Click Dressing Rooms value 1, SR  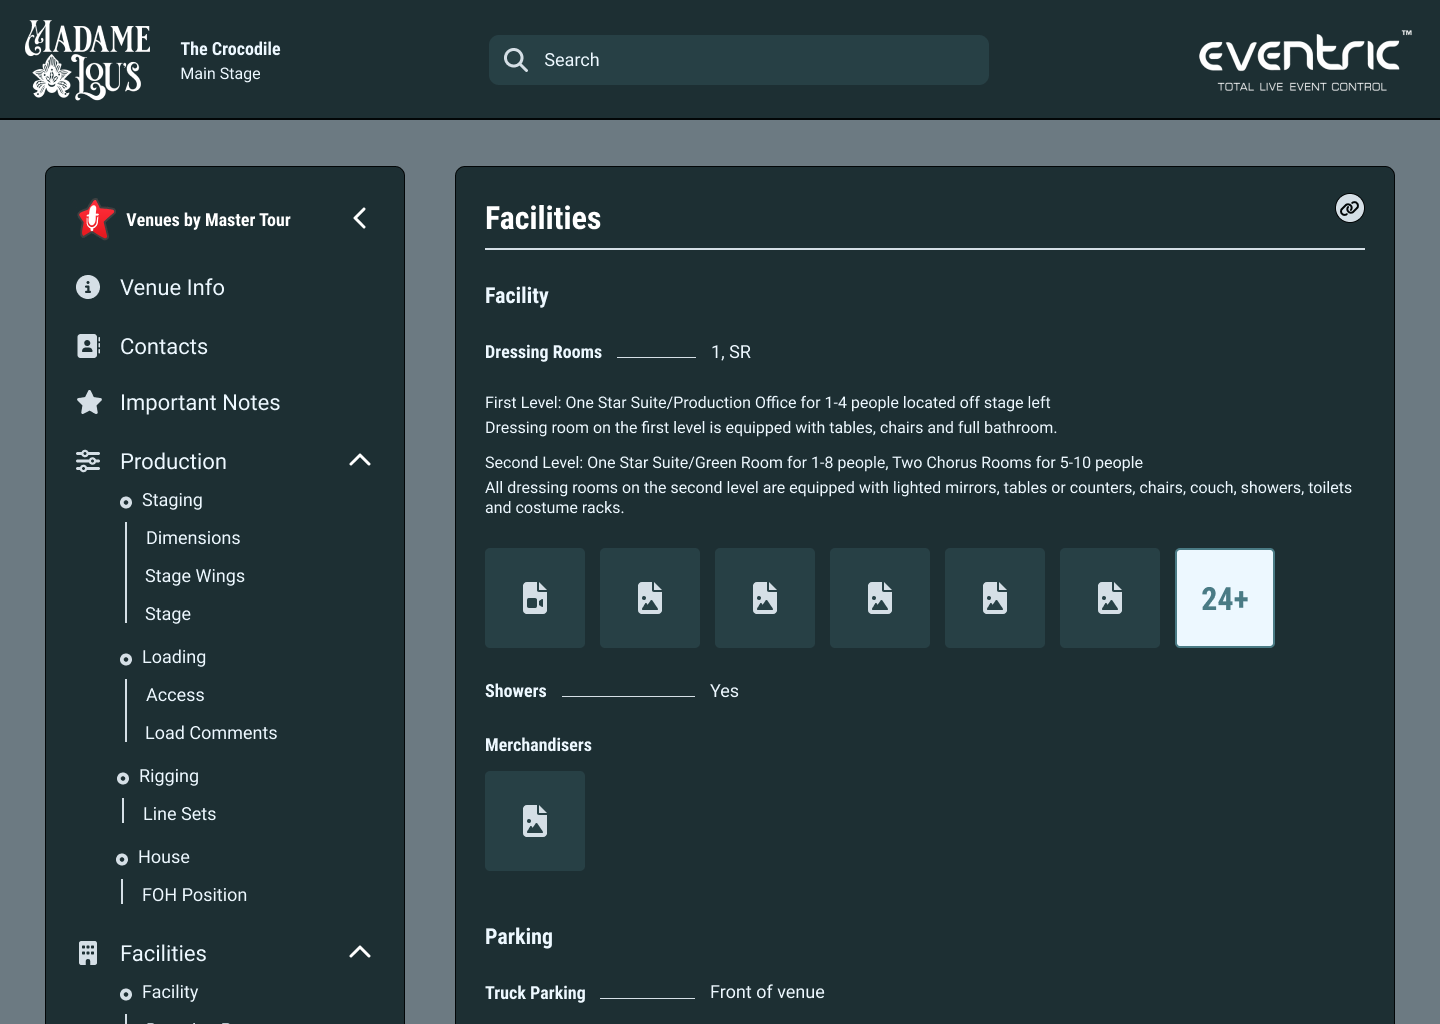click(731, 352)
